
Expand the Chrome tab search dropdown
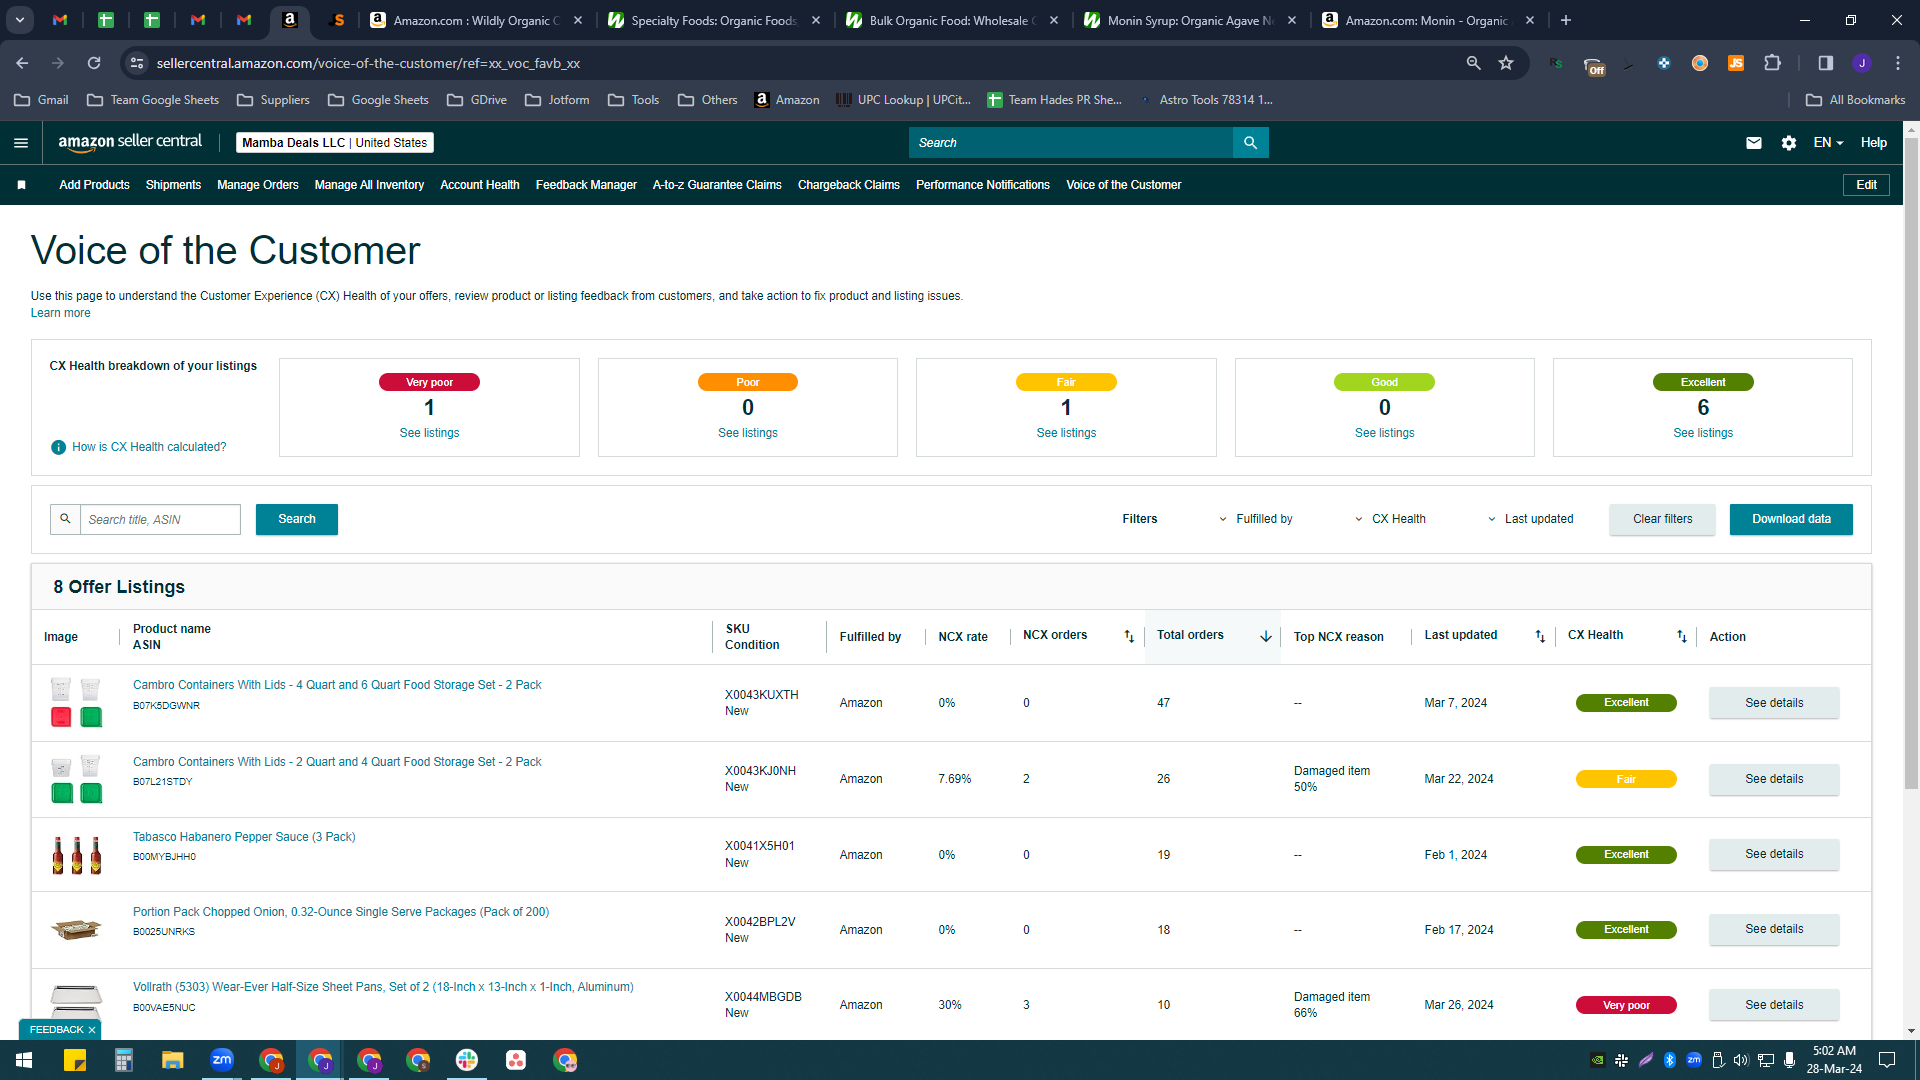(x=20, y=20)
